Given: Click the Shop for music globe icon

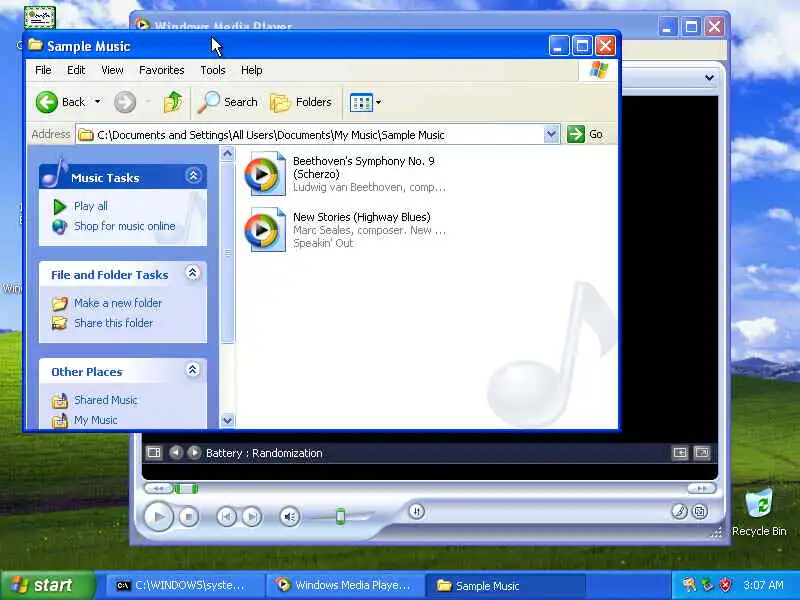Looking at the screenshot, I should pyautogui.click(x=60, y=227).
